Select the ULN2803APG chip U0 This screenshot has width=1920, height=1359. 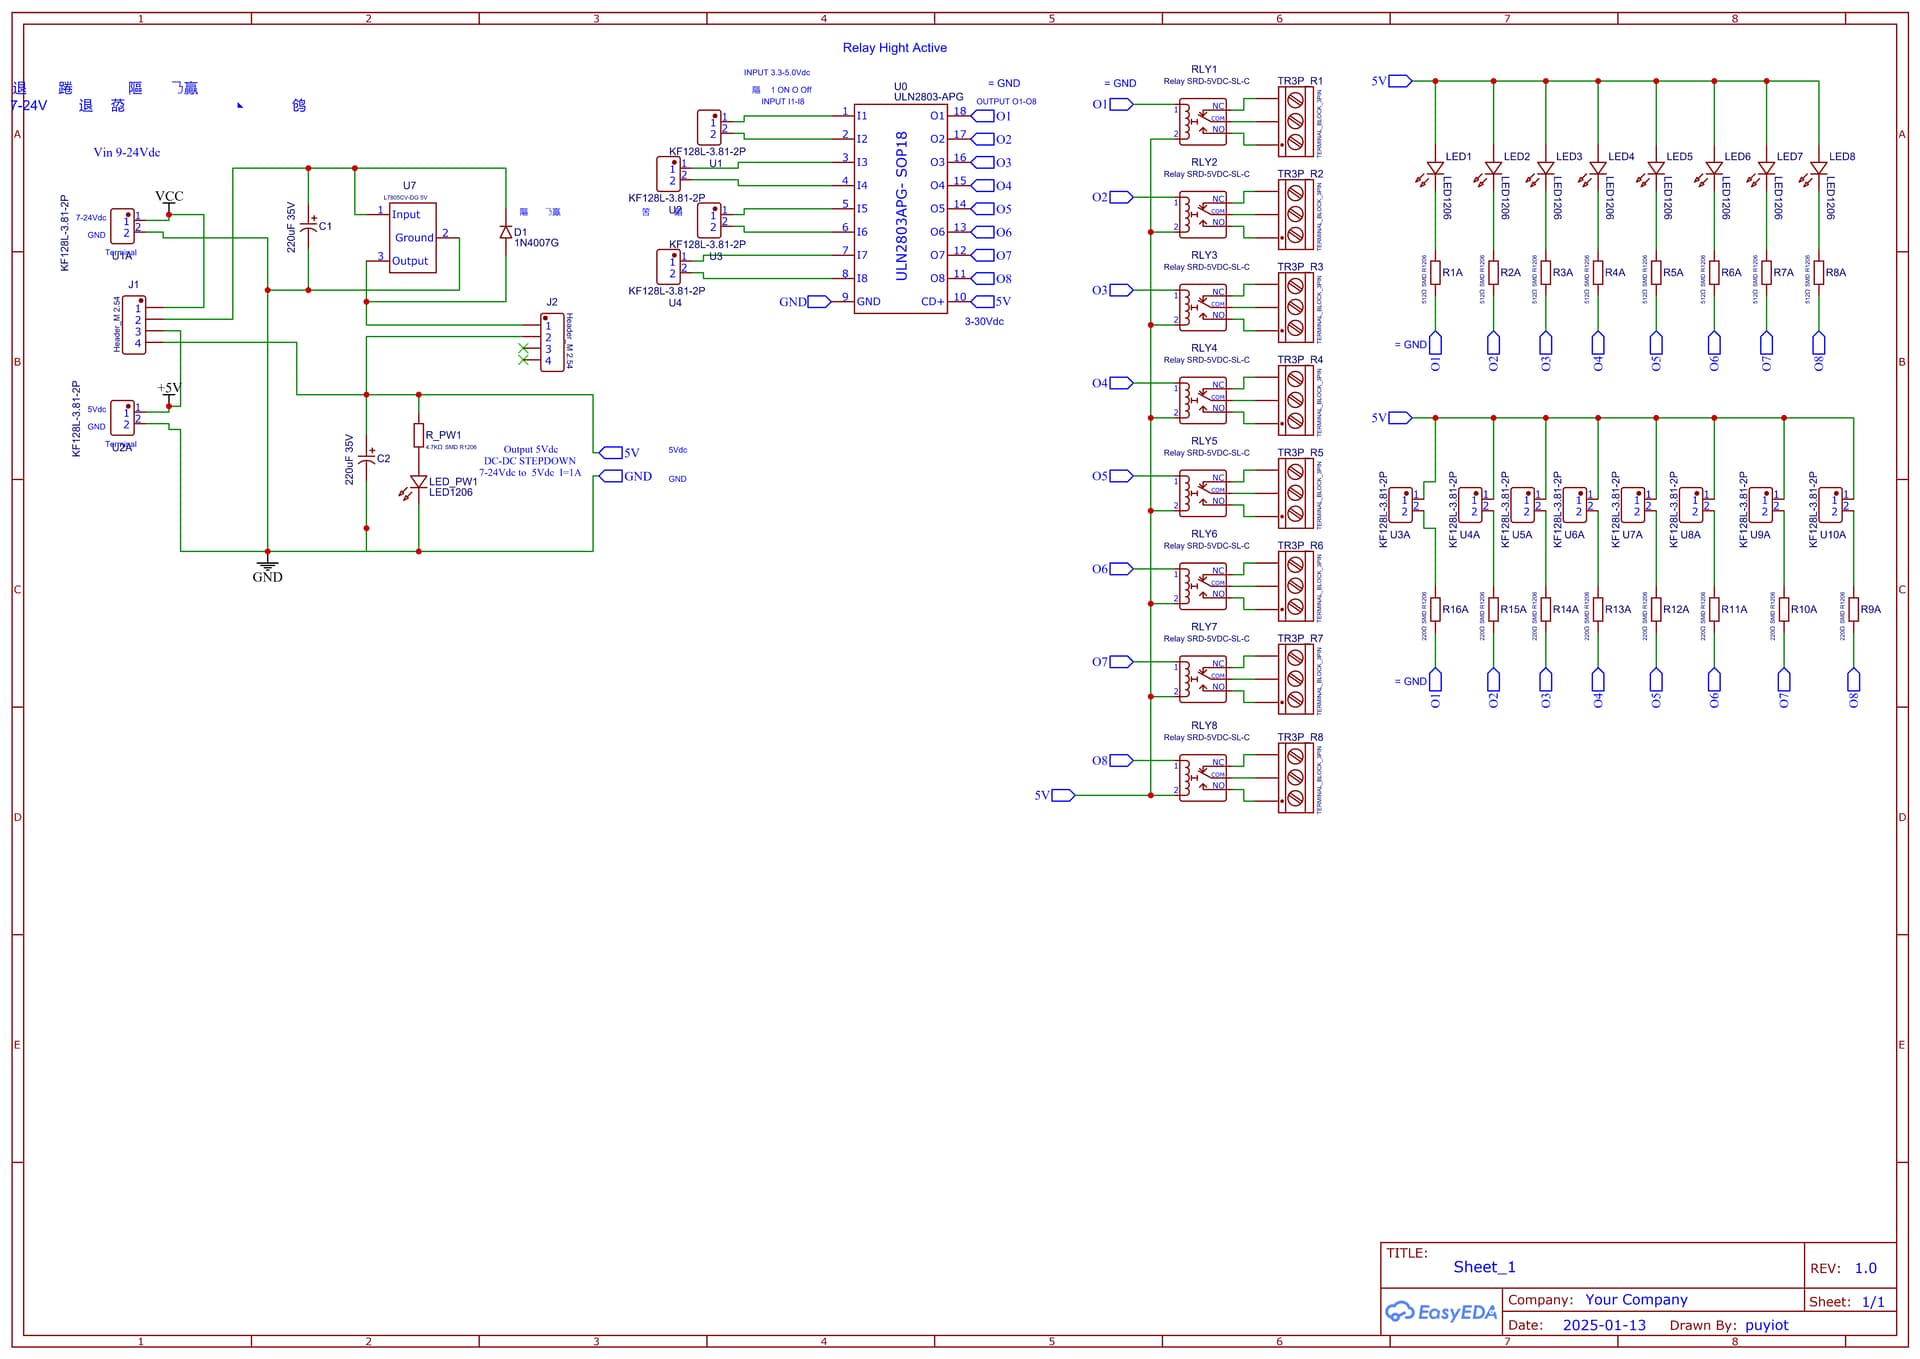900,208
